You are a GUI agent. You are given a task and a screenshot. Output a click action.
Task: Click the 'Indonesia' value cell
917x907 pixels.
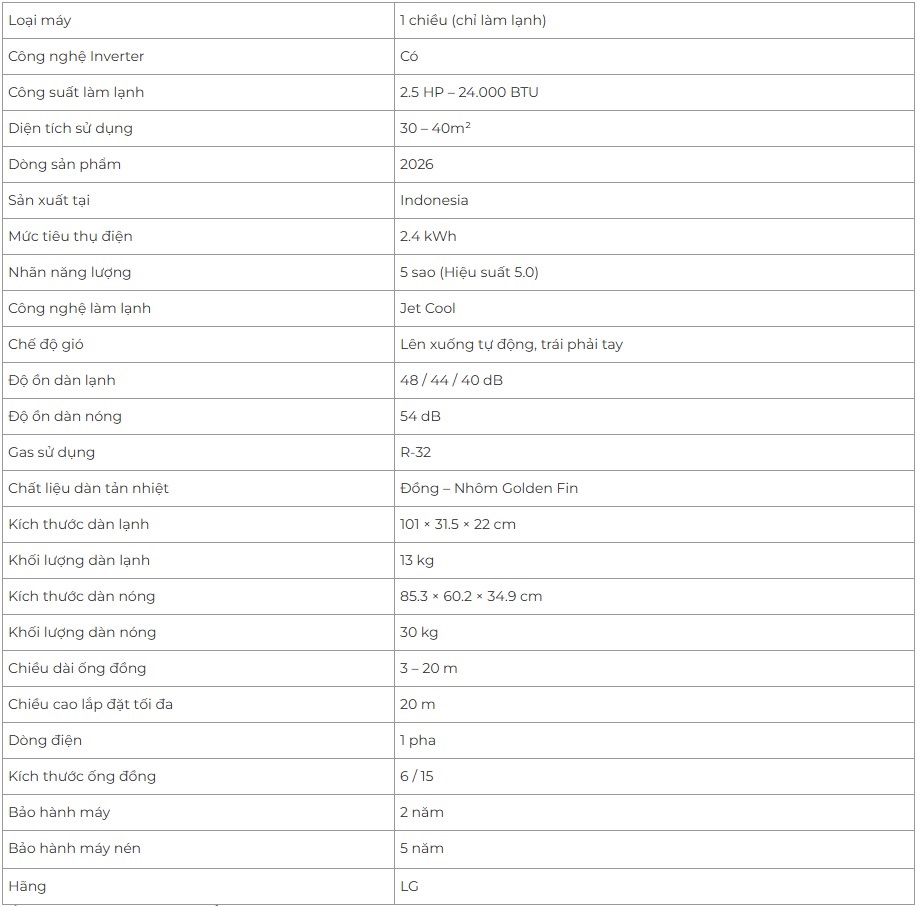click(434, 200)
